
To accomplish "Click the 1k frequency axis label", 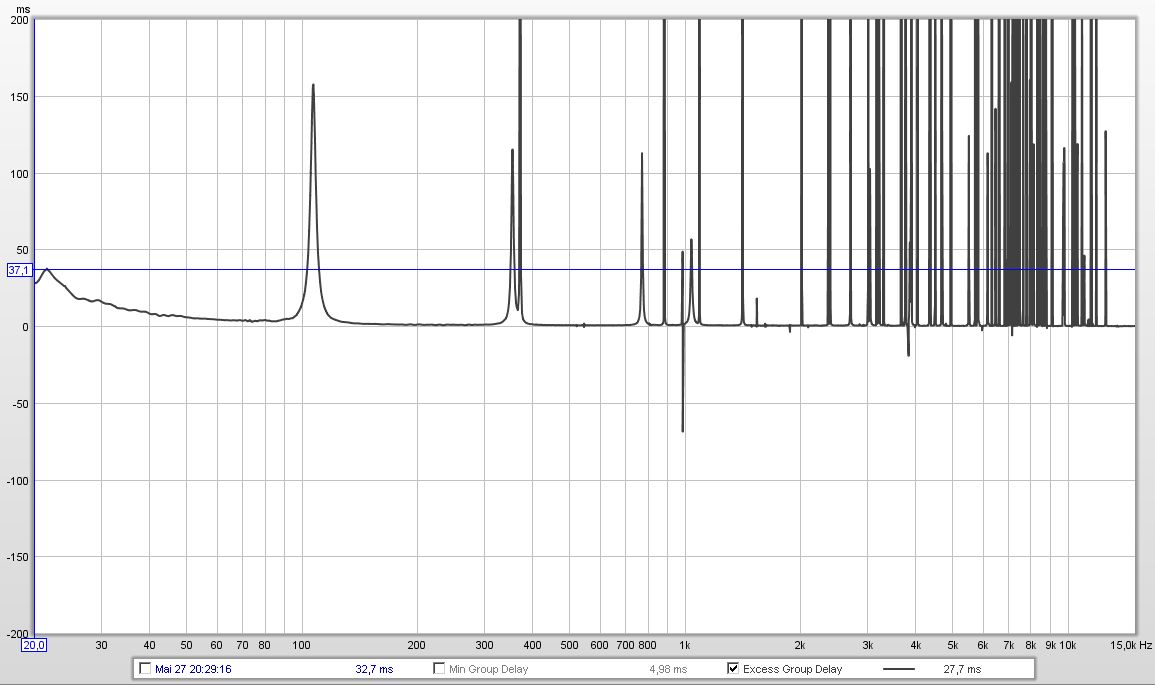I will (684, 645).
